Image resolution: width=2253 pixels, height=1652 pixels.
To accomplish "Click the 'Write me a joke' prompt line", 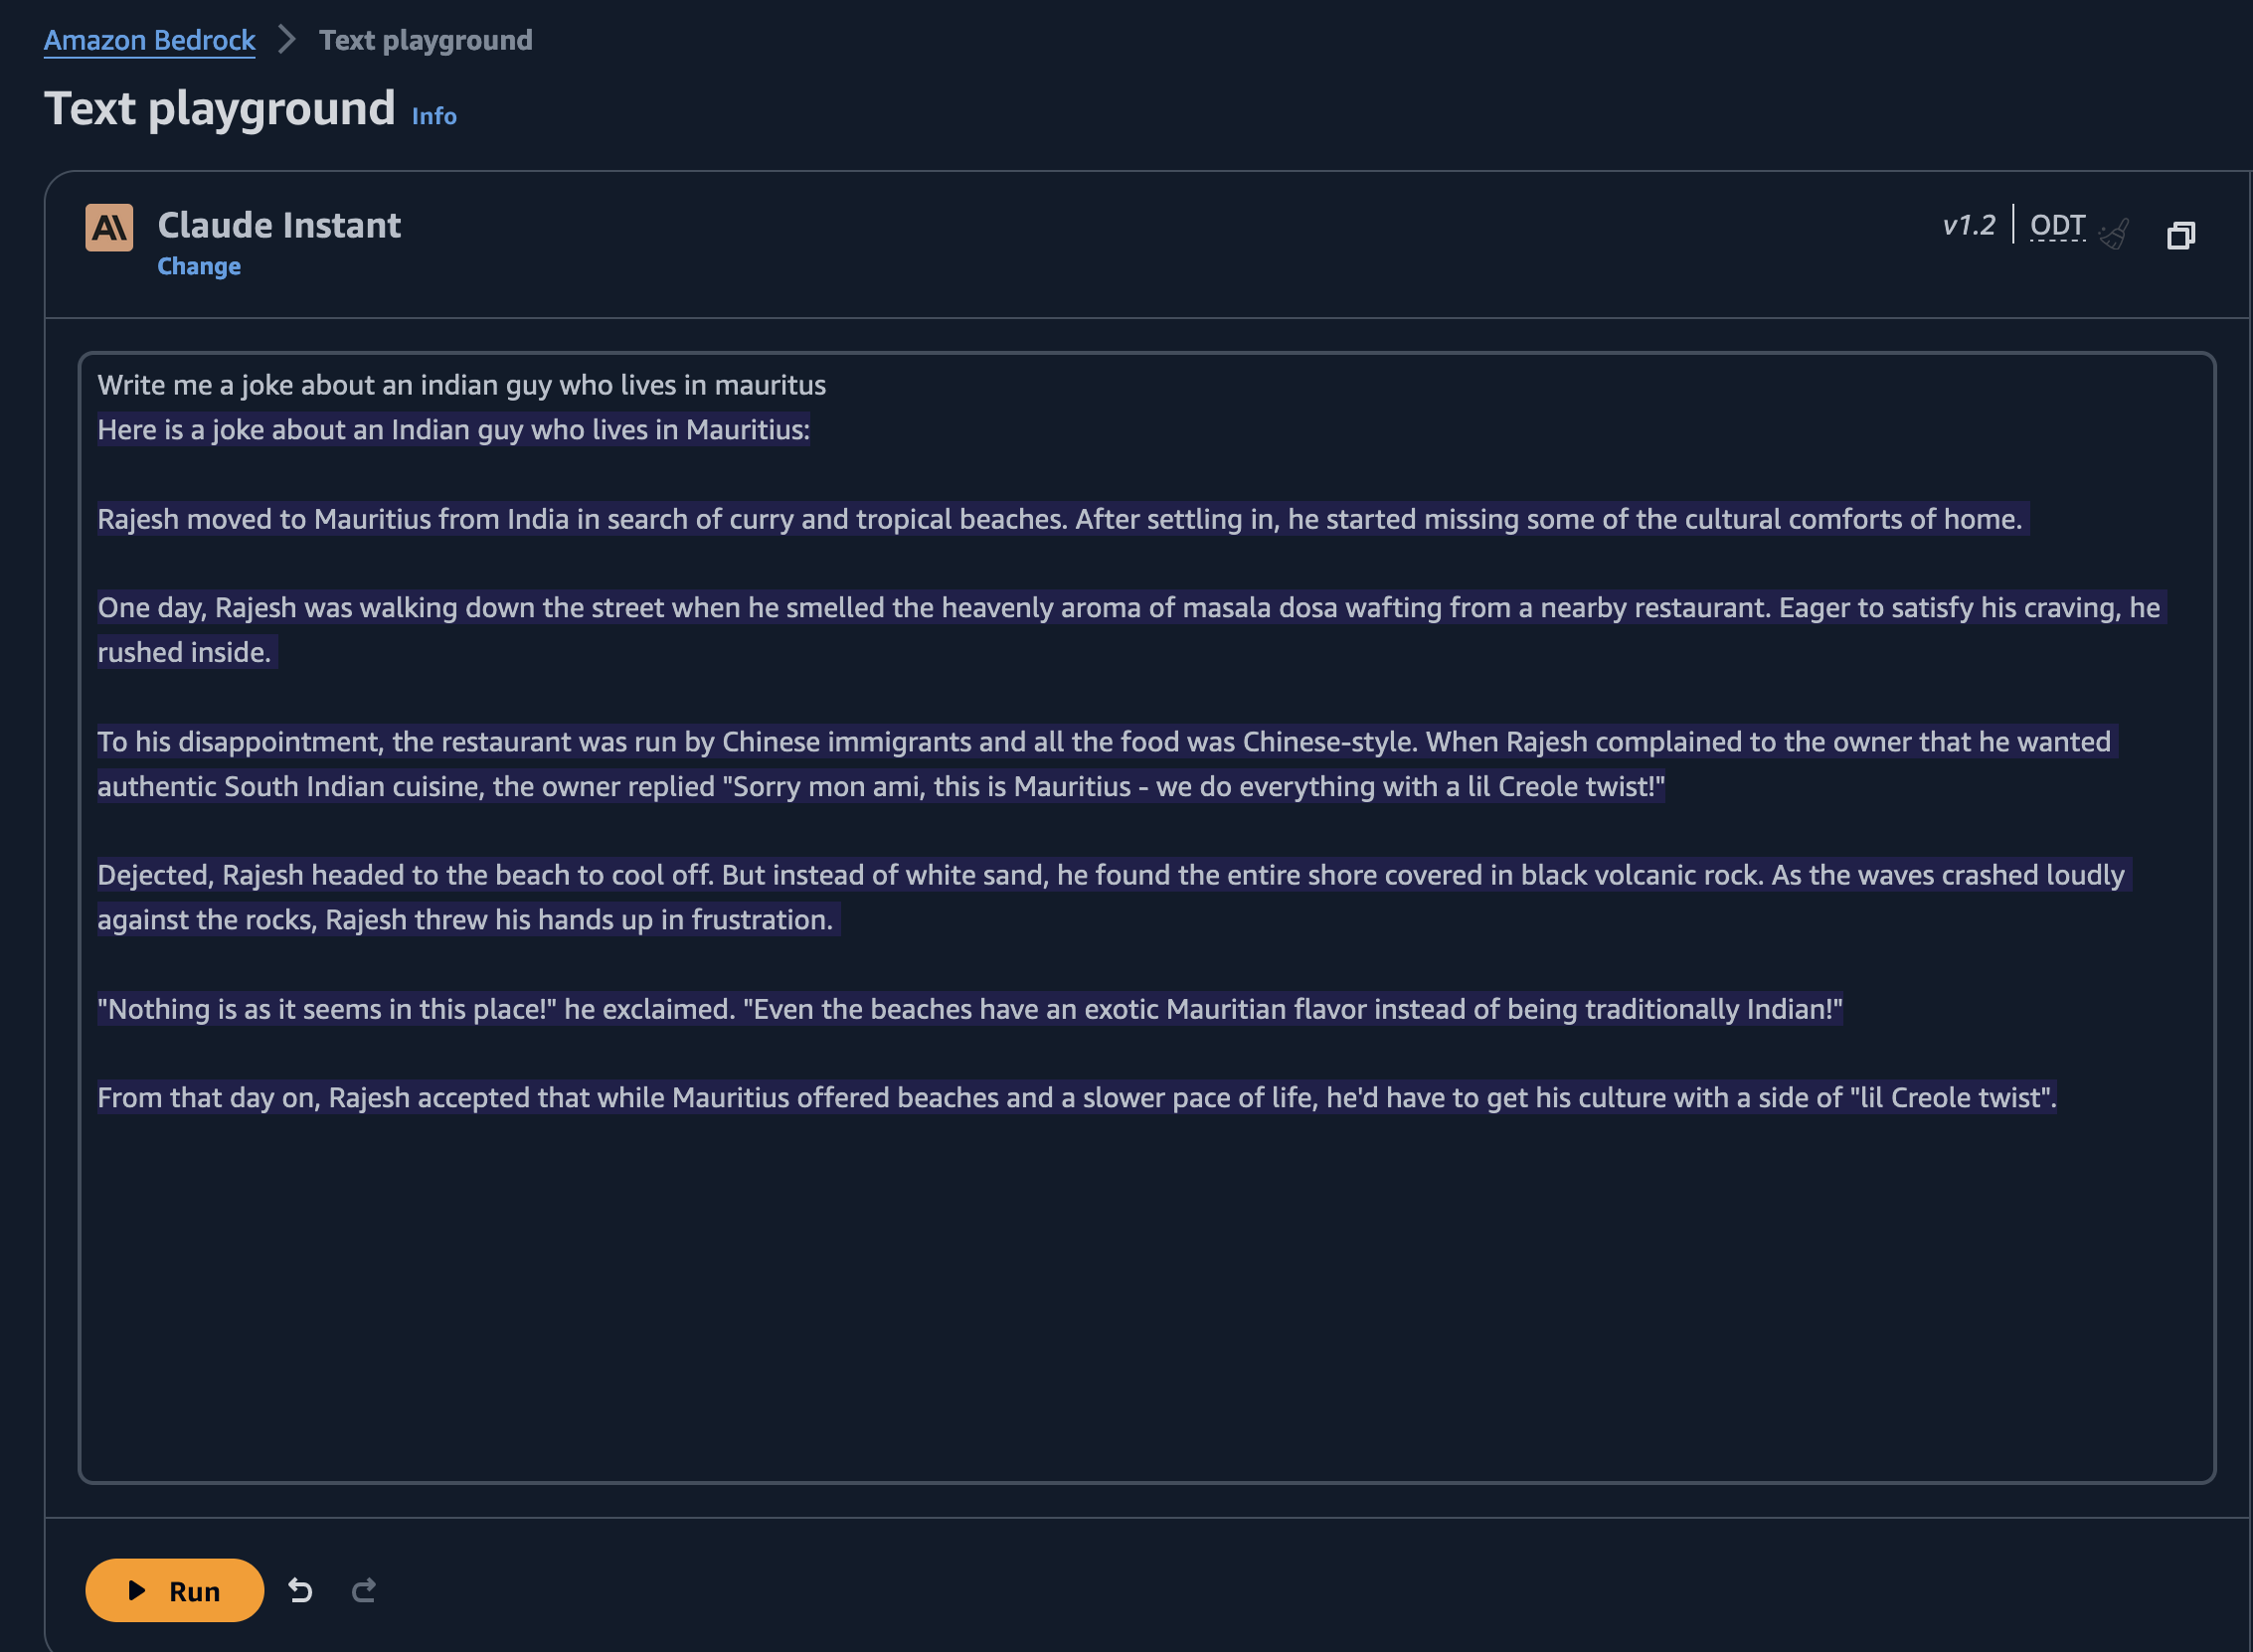I will (x=461, y=385).
